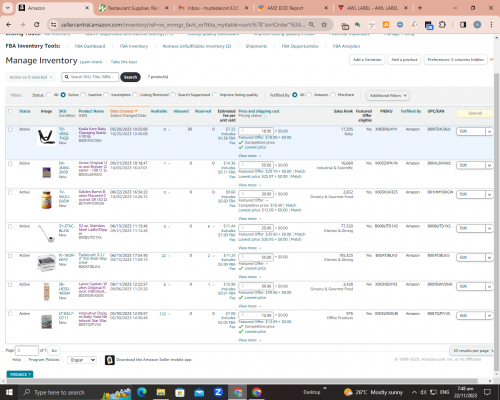Screen dimensions: 500x400
Task: Open the 25 results per page dropdown
Action: pos(472,351)
